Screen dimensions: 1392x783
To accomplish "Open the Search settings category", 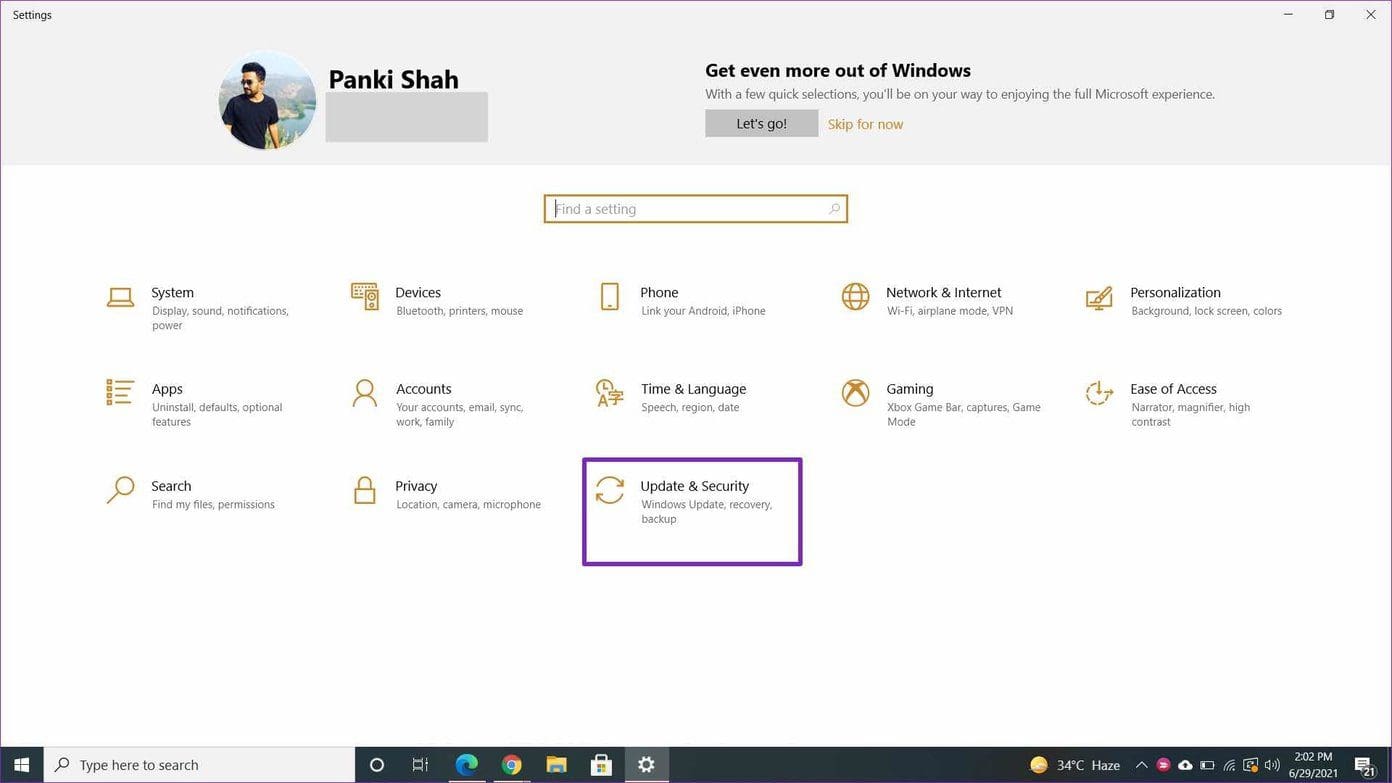I will pyautogui.click(x=190, y=494).
